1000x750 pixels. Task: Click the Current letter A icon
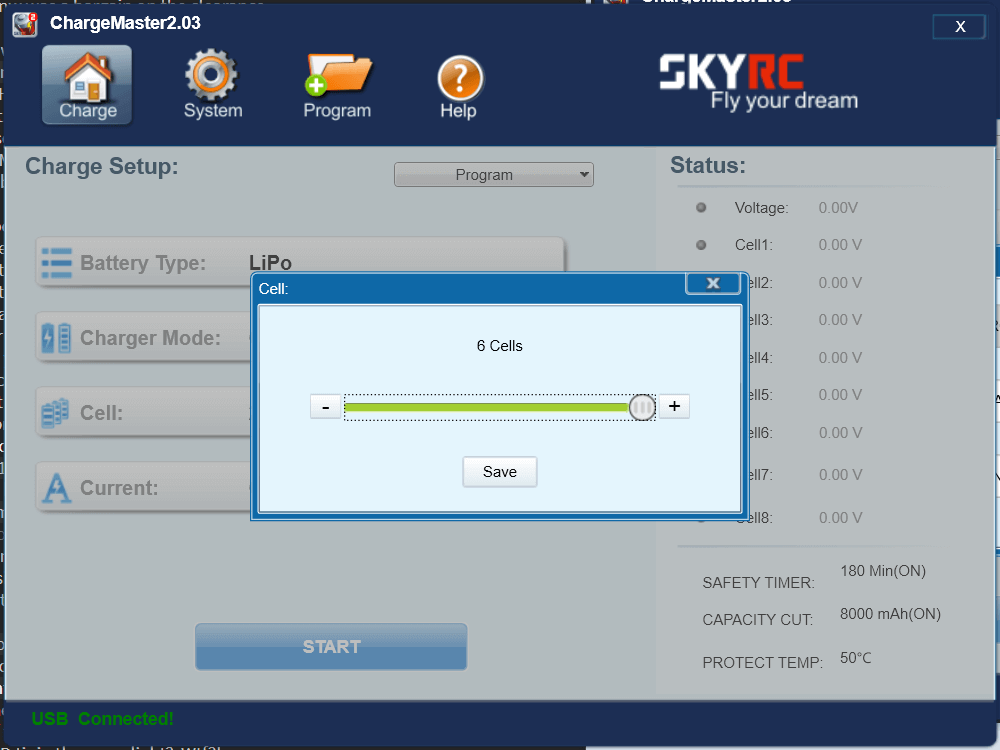click(56, 488)
